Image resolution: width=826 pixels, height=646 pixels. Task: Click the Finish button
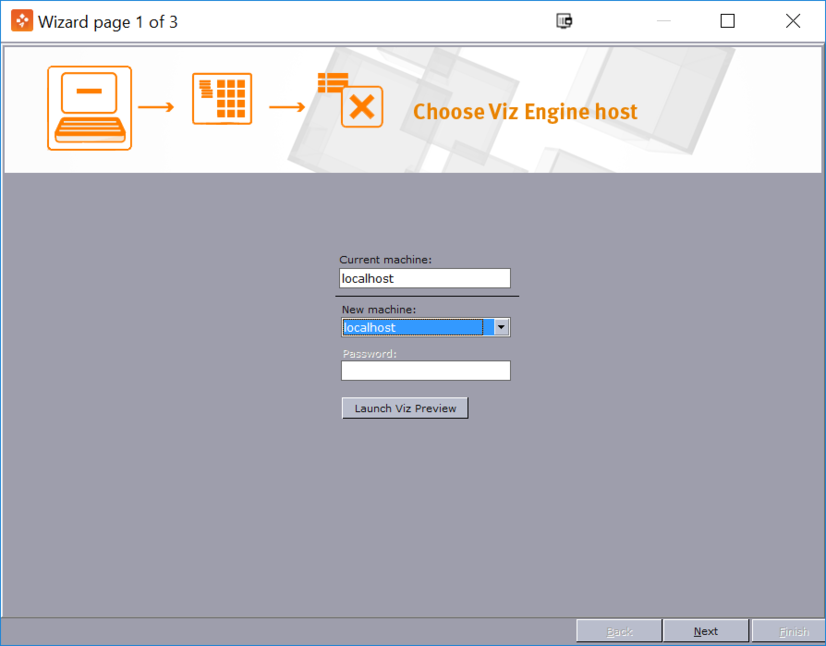click(789, 631)
